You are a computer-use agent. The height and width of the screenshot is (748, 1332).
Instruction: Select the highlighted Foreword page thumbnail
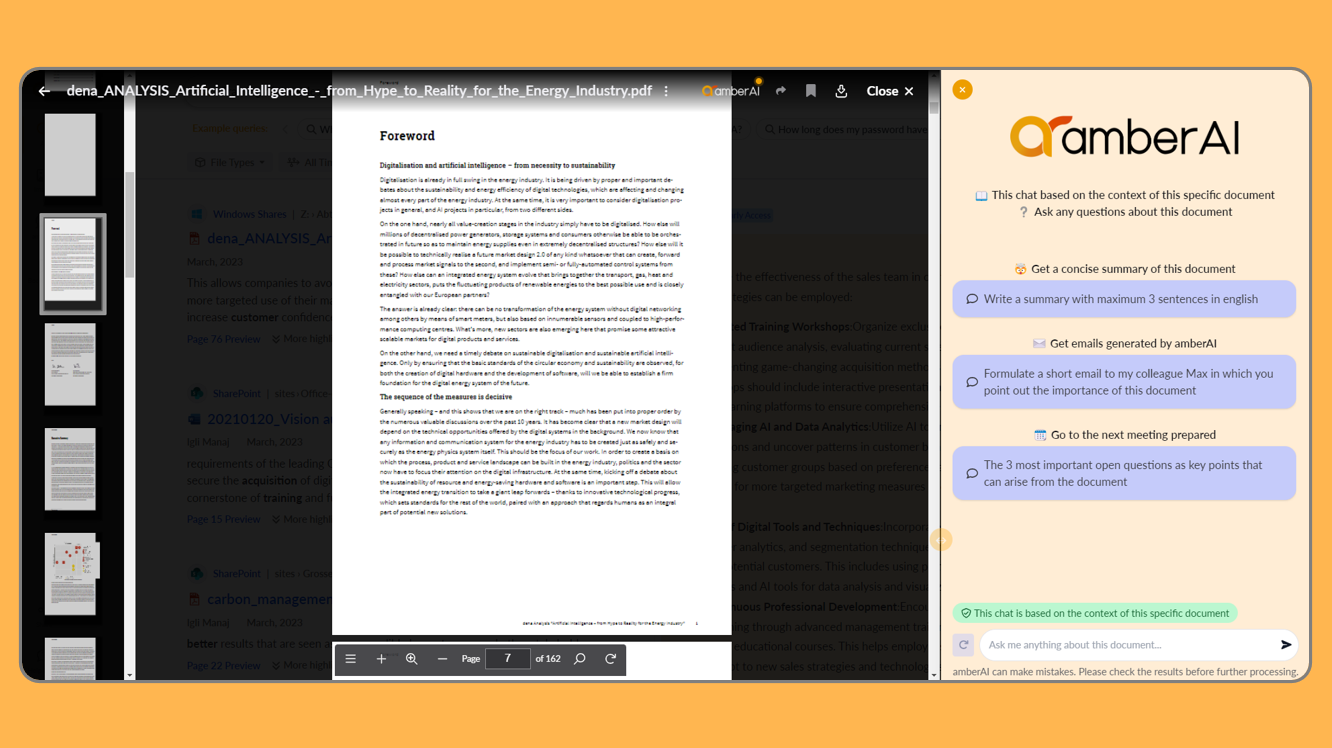[72, 264]
